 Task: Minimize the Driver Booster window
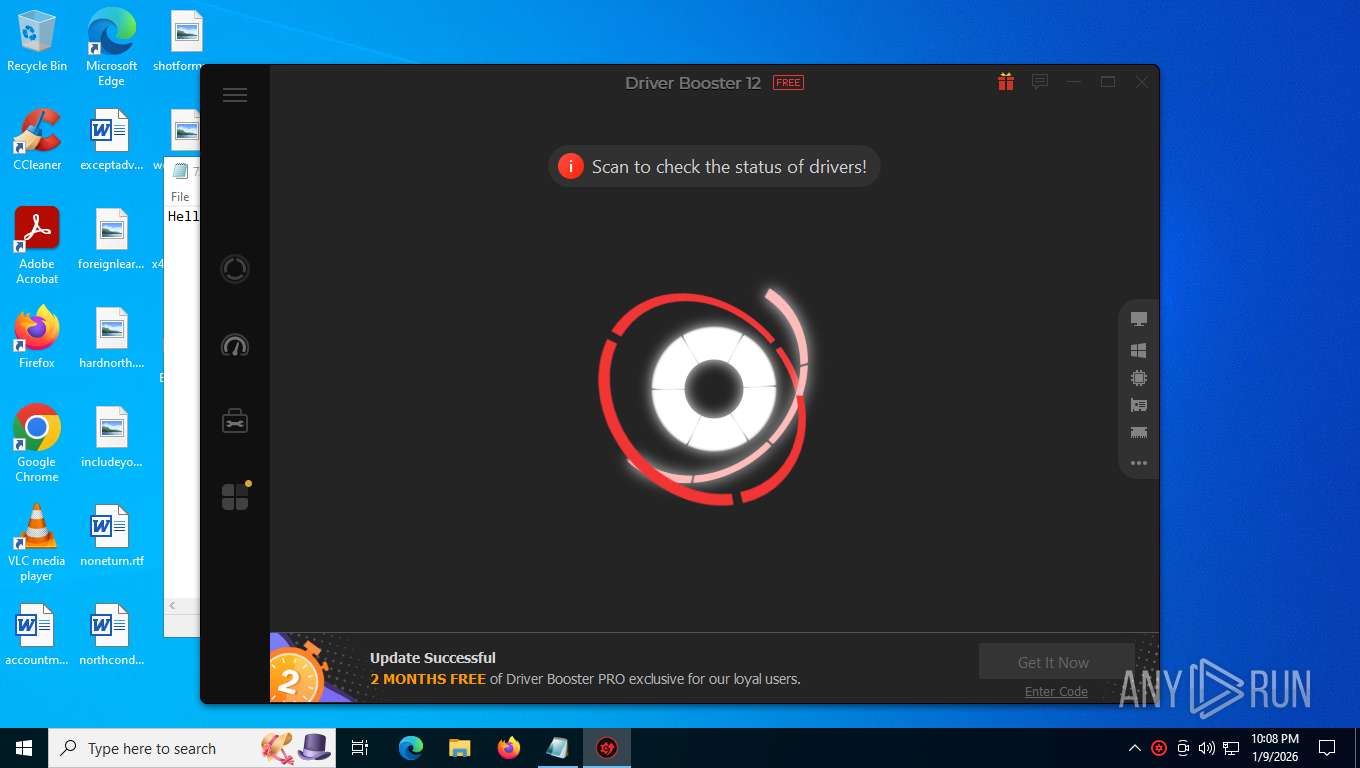(1074, 82)
